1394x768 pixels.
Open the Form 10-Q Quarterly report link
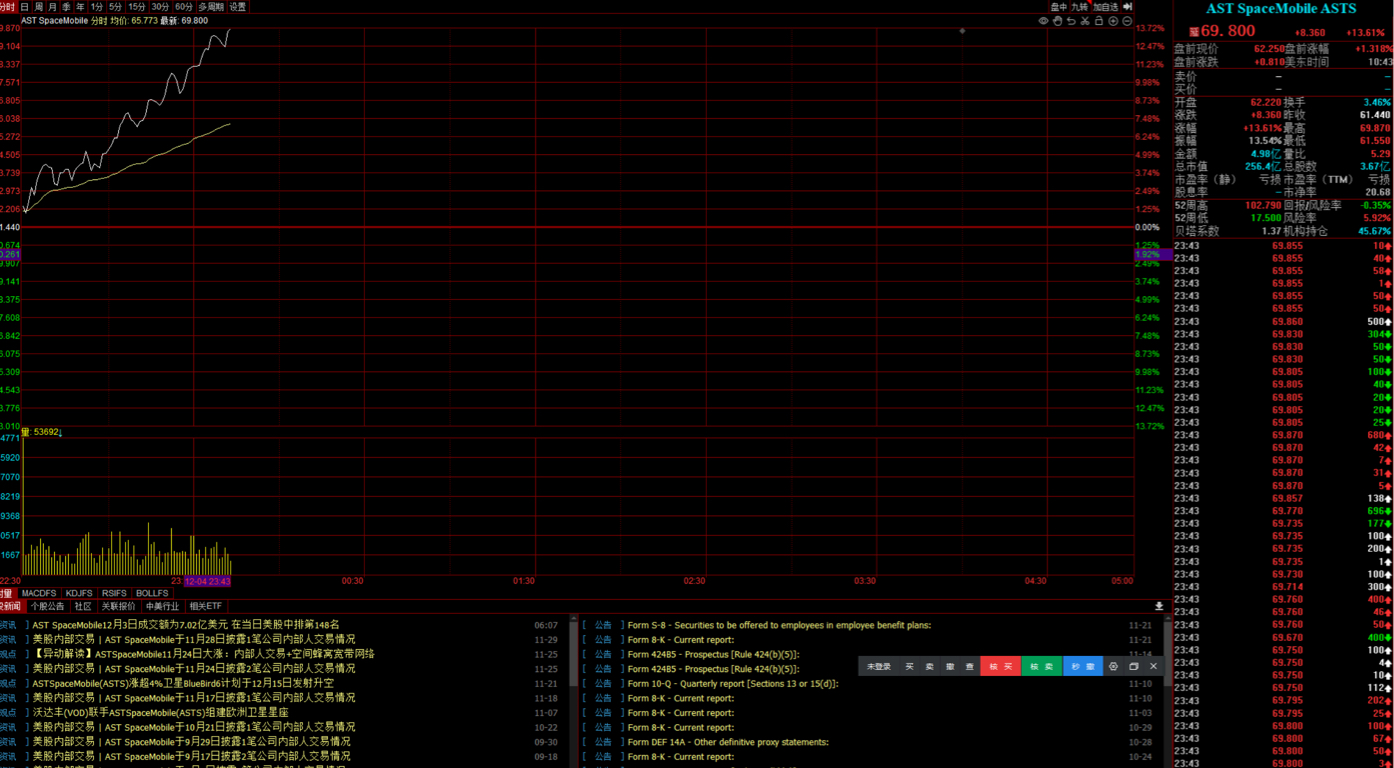tap(732, 684)
